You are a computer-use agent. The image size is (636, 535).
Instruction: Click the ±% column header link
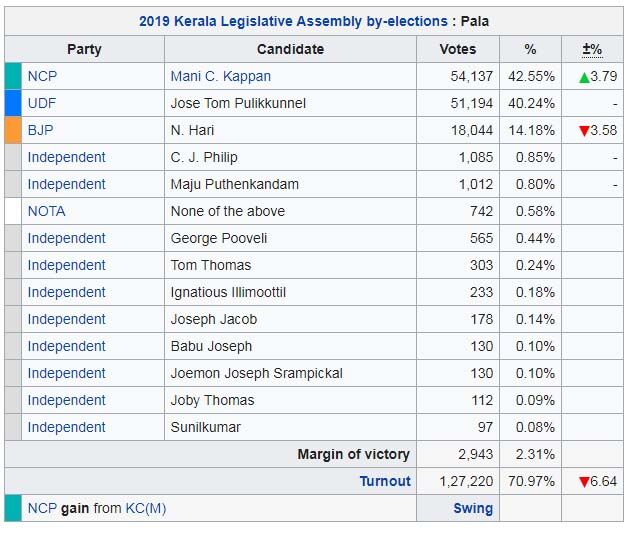[x=591, y=49]
